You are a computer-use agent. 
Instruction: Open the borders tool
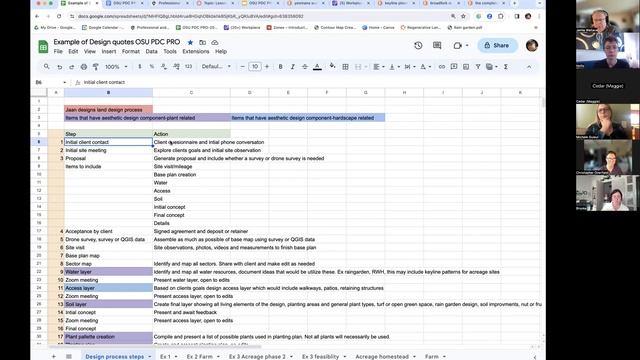click(345, 67)
